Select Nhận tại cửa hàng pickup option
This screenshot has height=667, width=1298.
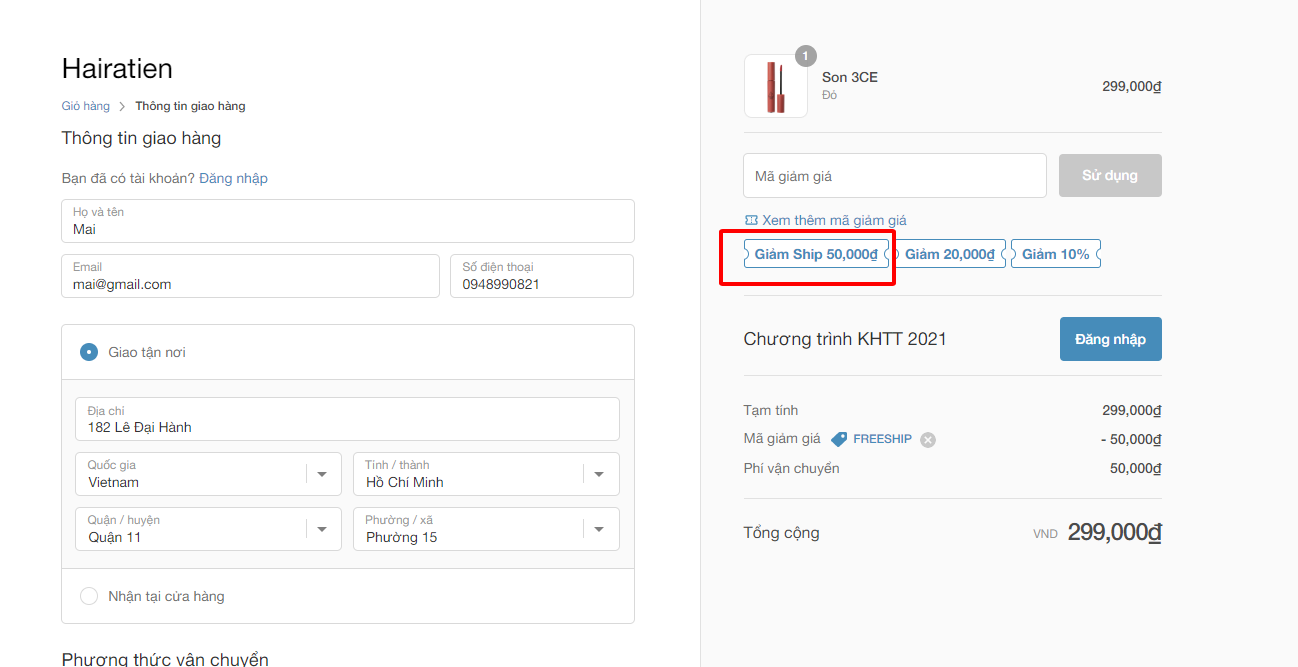(89, 596)
